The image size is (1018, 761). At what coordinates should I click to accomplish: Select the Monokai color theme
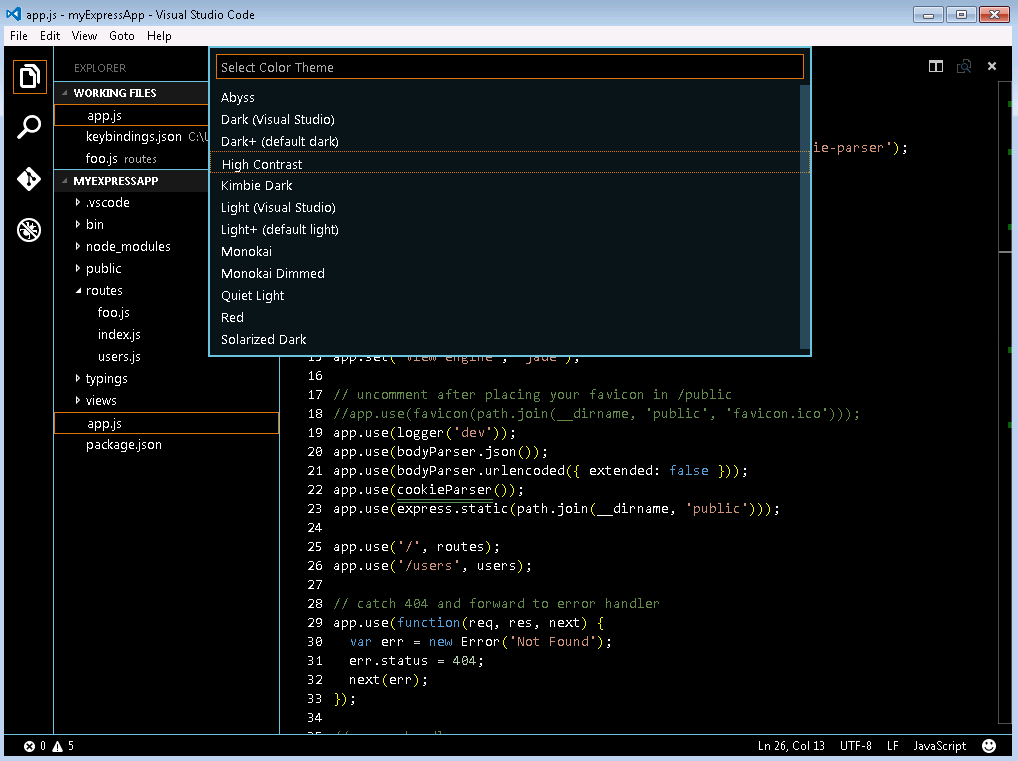(246, 252)
